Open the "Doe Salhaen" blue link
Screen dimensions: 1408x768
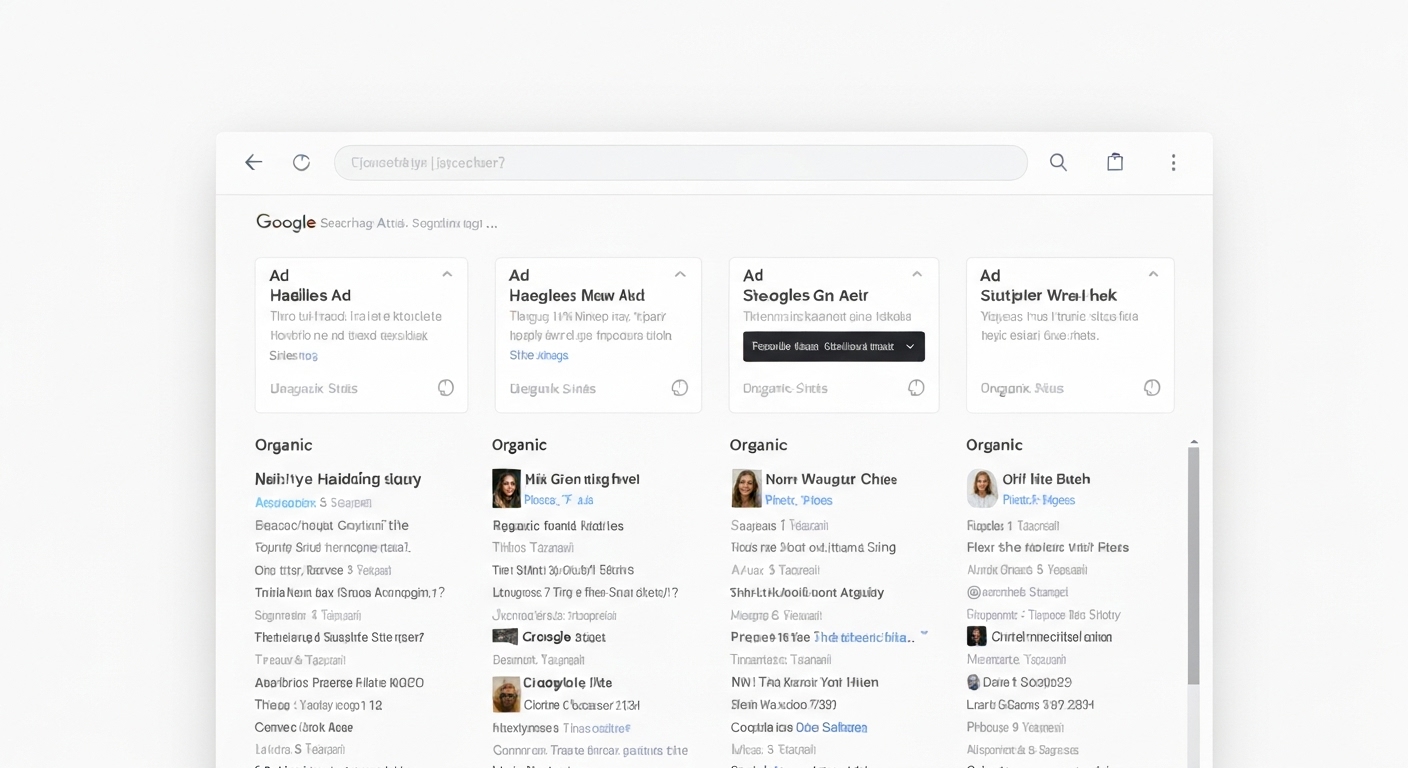pos(831,727)
